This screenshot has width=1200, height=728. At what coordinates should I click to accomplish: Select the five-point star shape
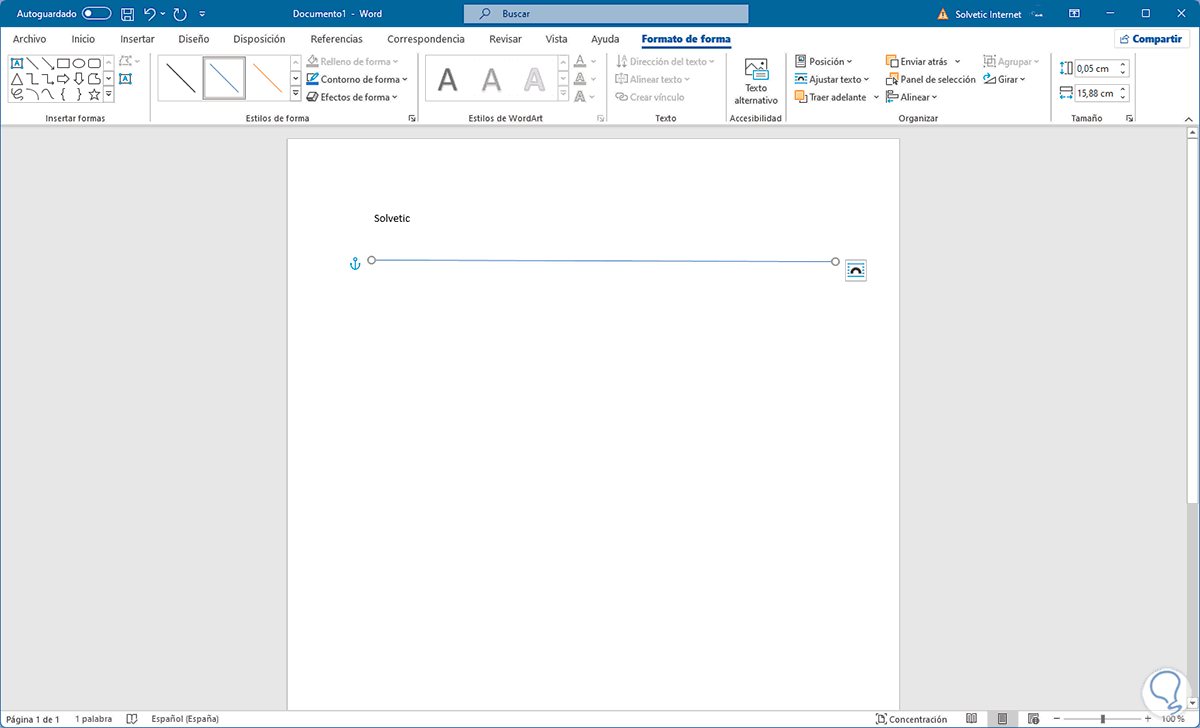[x=94, y=94]
